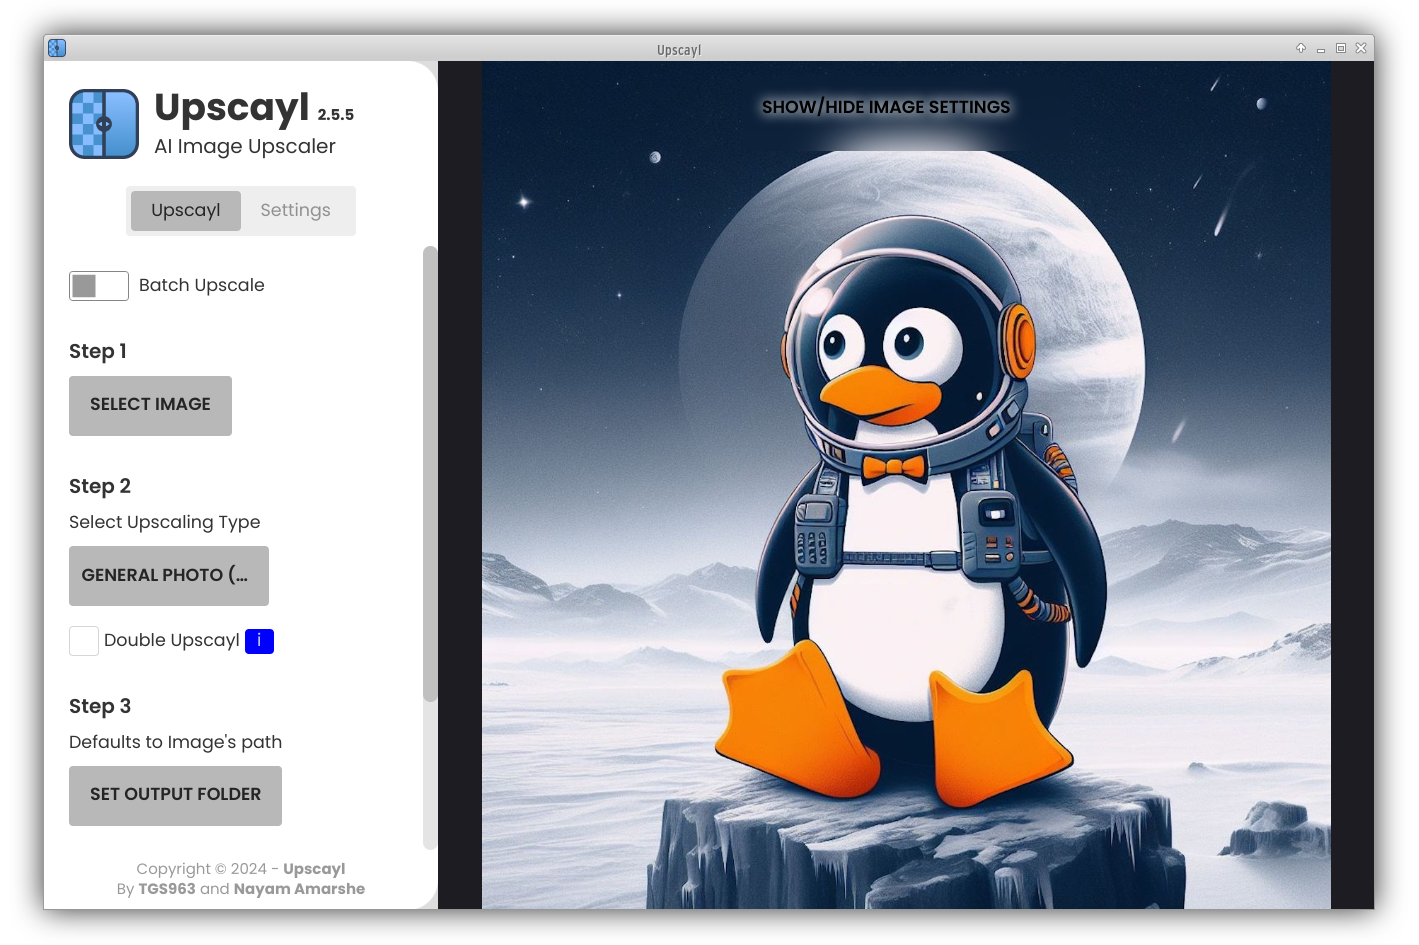Open the Nayam Amarshe author link
This screenshot has width=1419, height=945.
coord(299,889)
